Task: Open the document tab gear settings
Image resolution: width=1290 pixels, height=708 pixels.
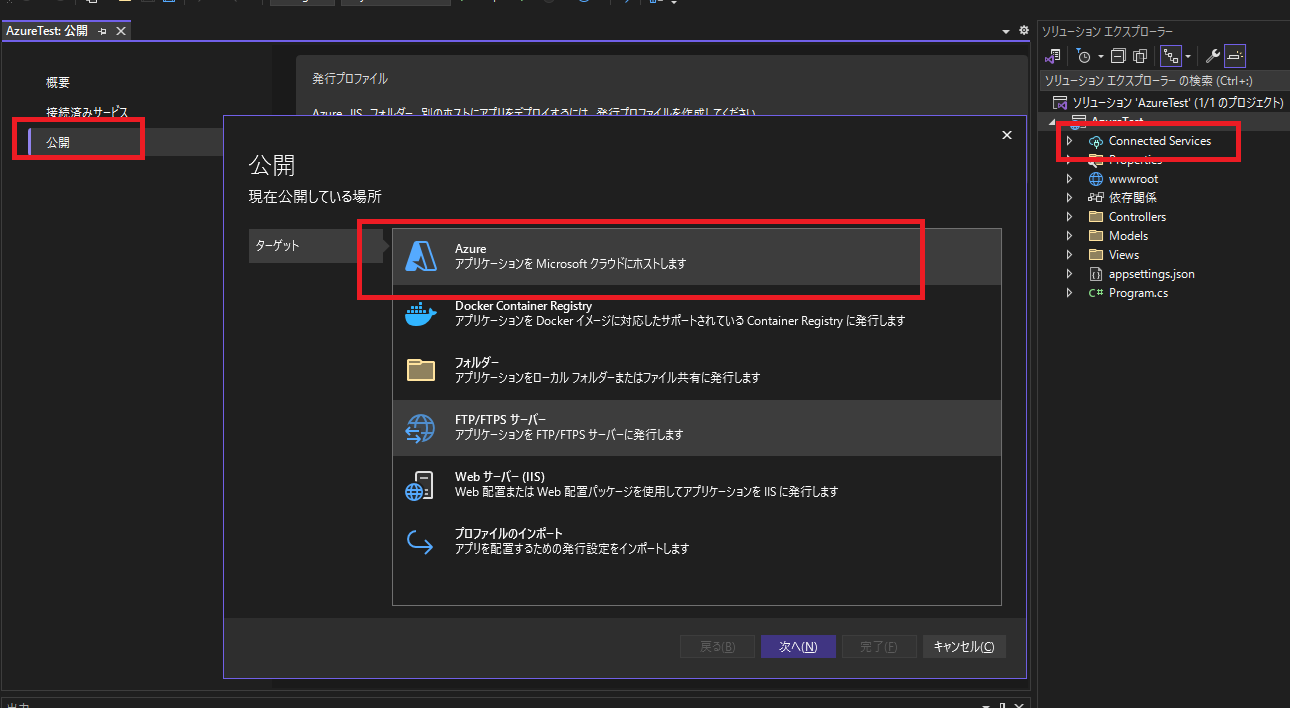Action: point(1023,31)
